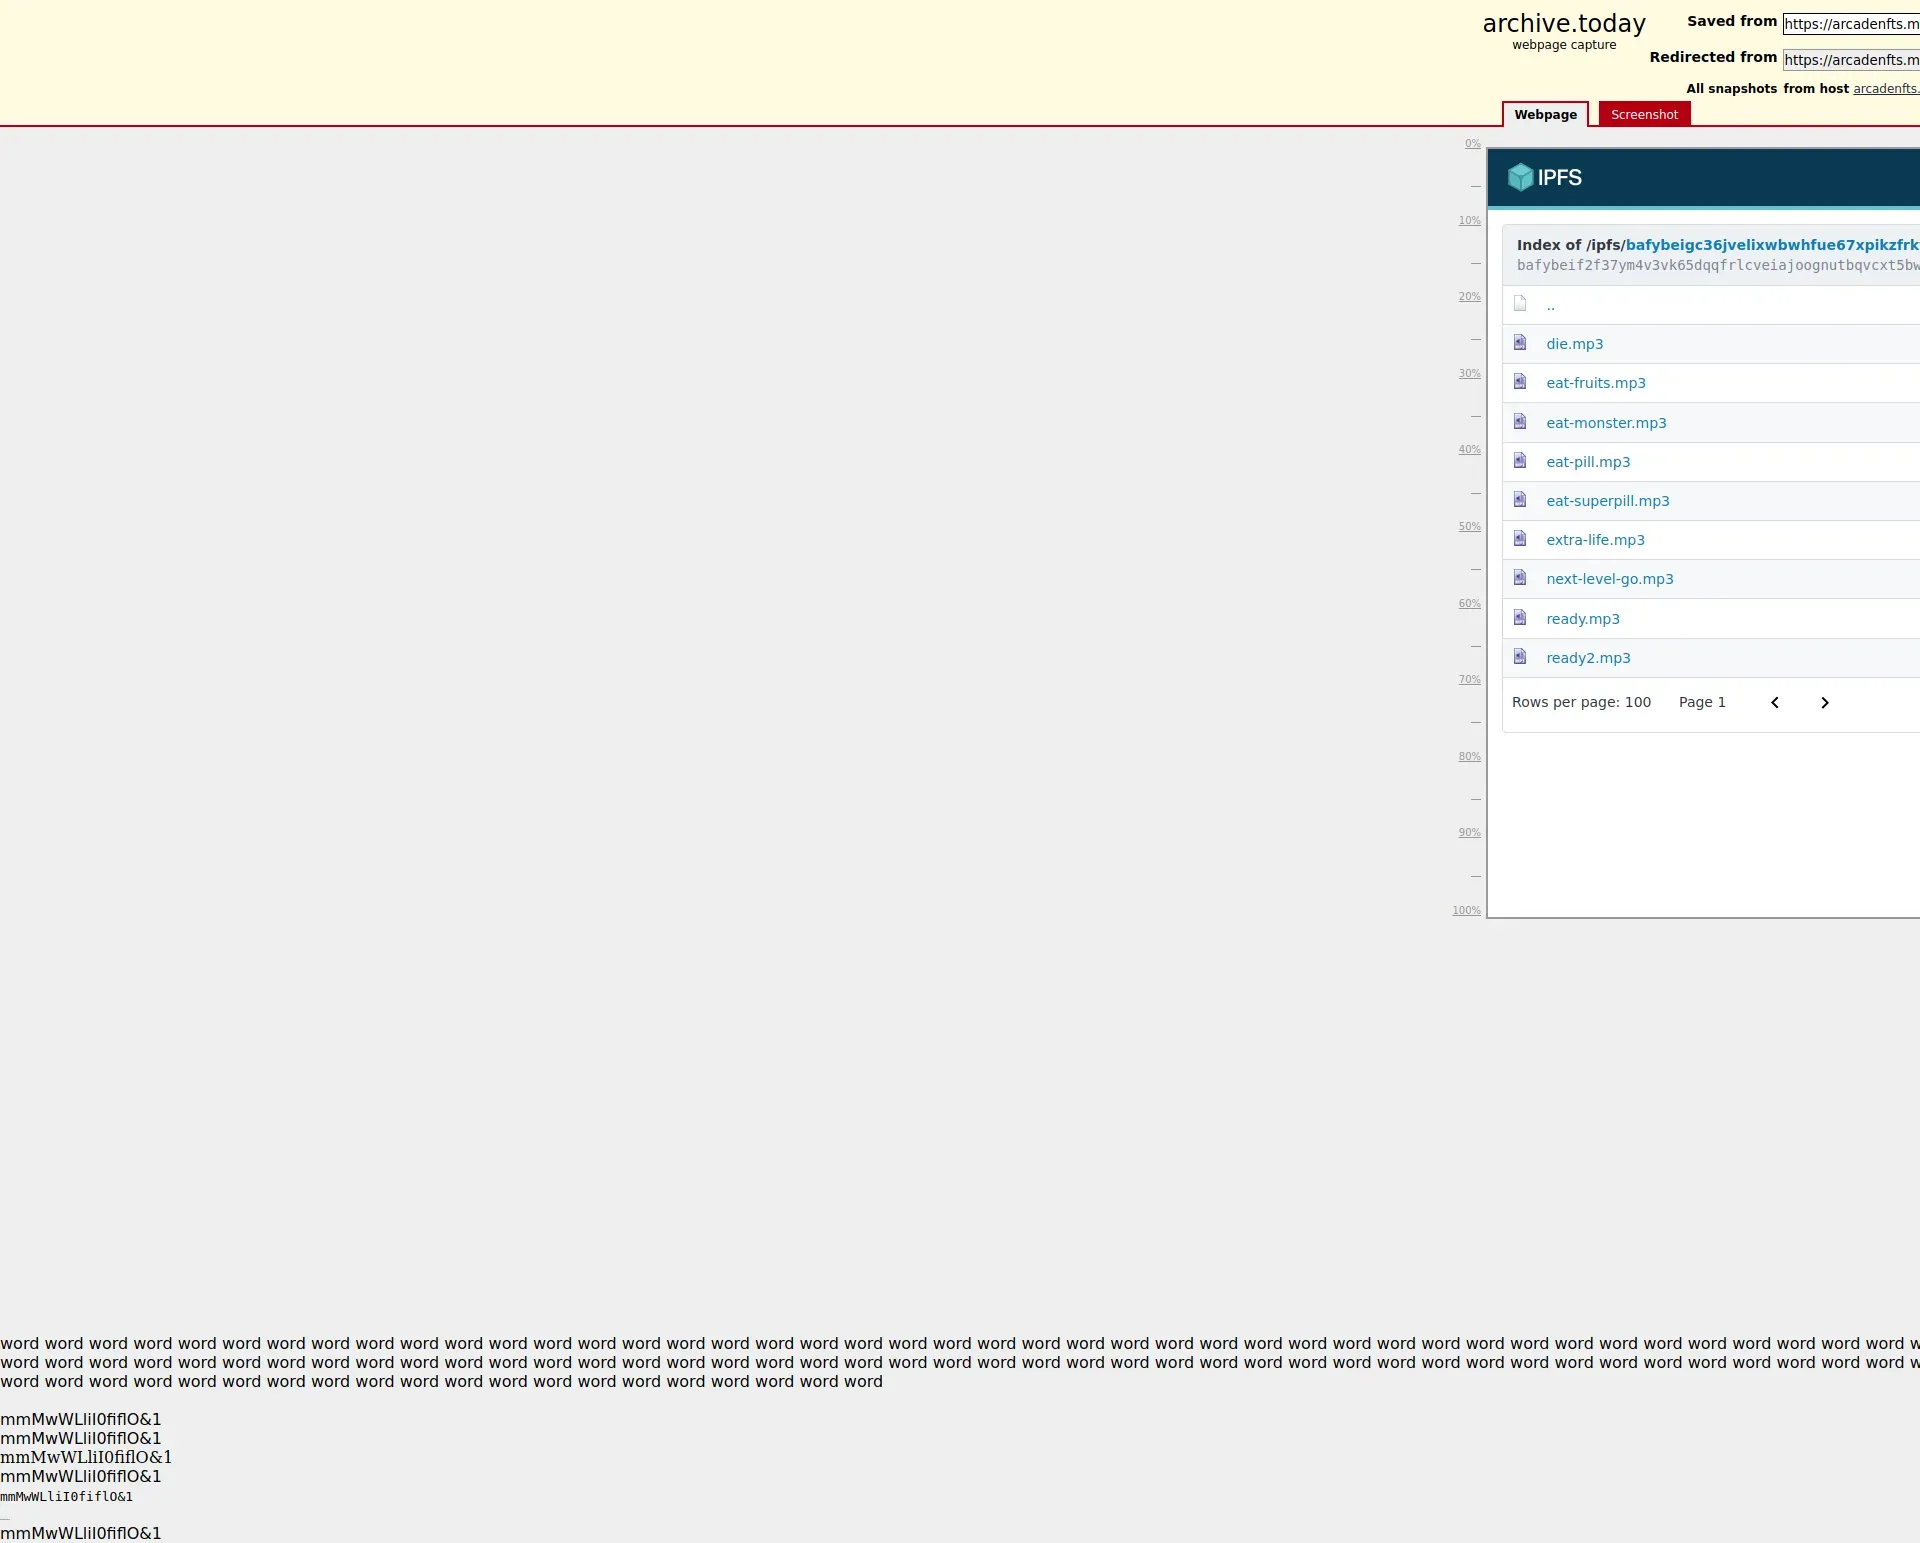Go to previous page with left chevron

[1775, 703]
